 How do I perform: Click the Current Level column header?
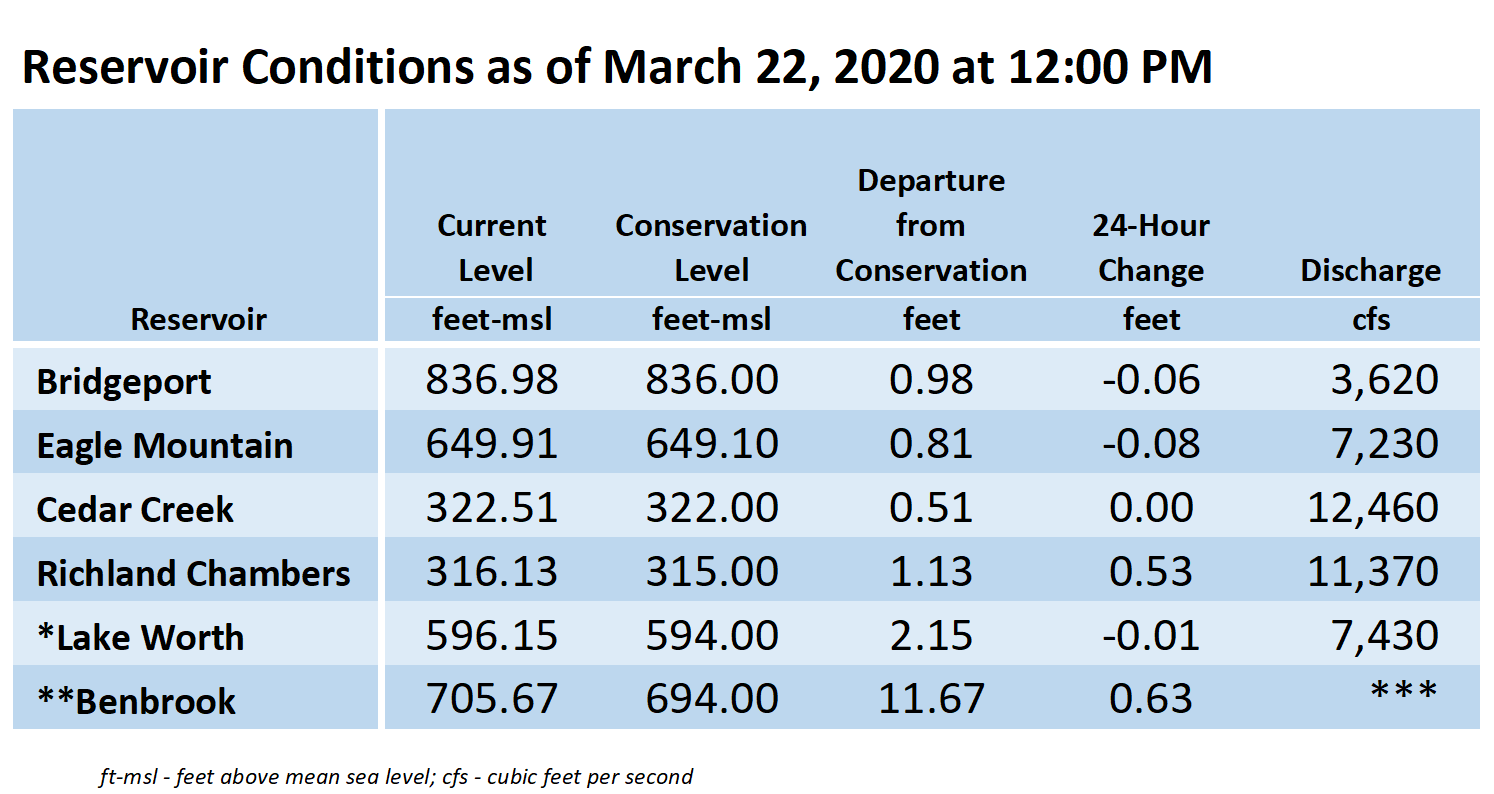[492, 248]
